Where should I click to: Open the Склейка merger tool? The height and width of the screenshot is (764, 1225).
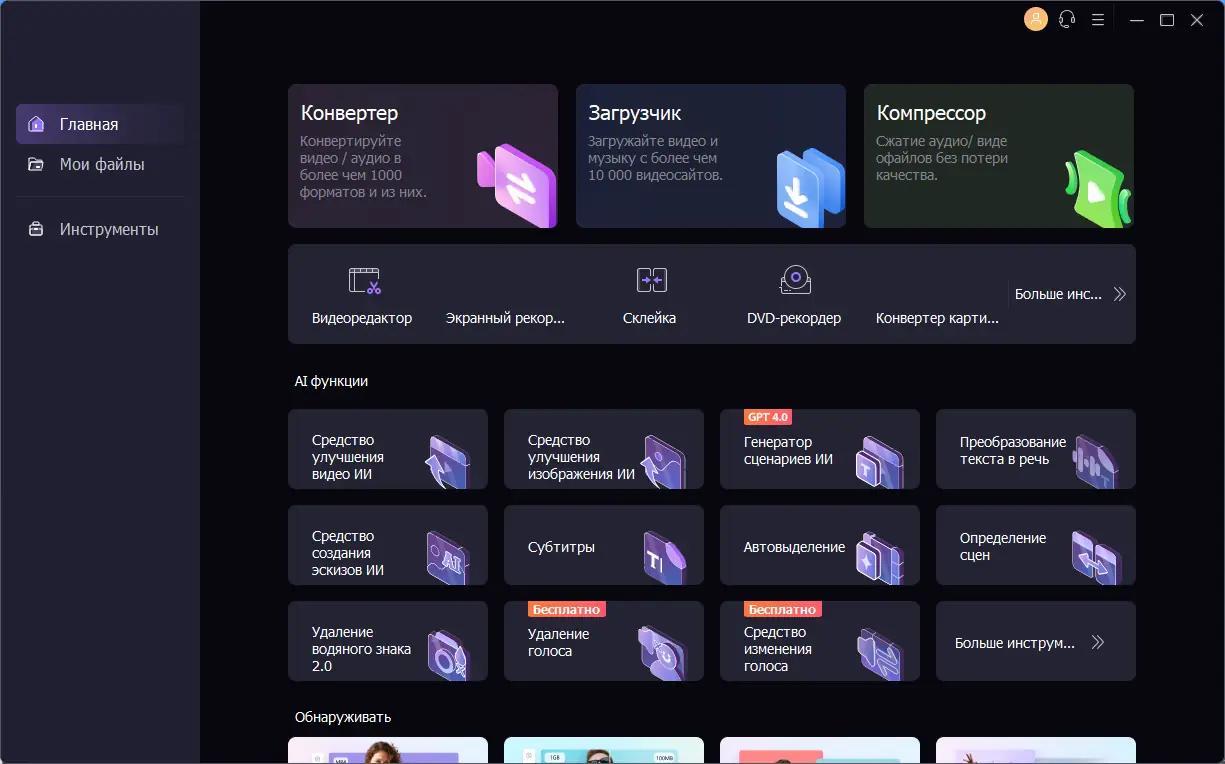coord(650,295)
